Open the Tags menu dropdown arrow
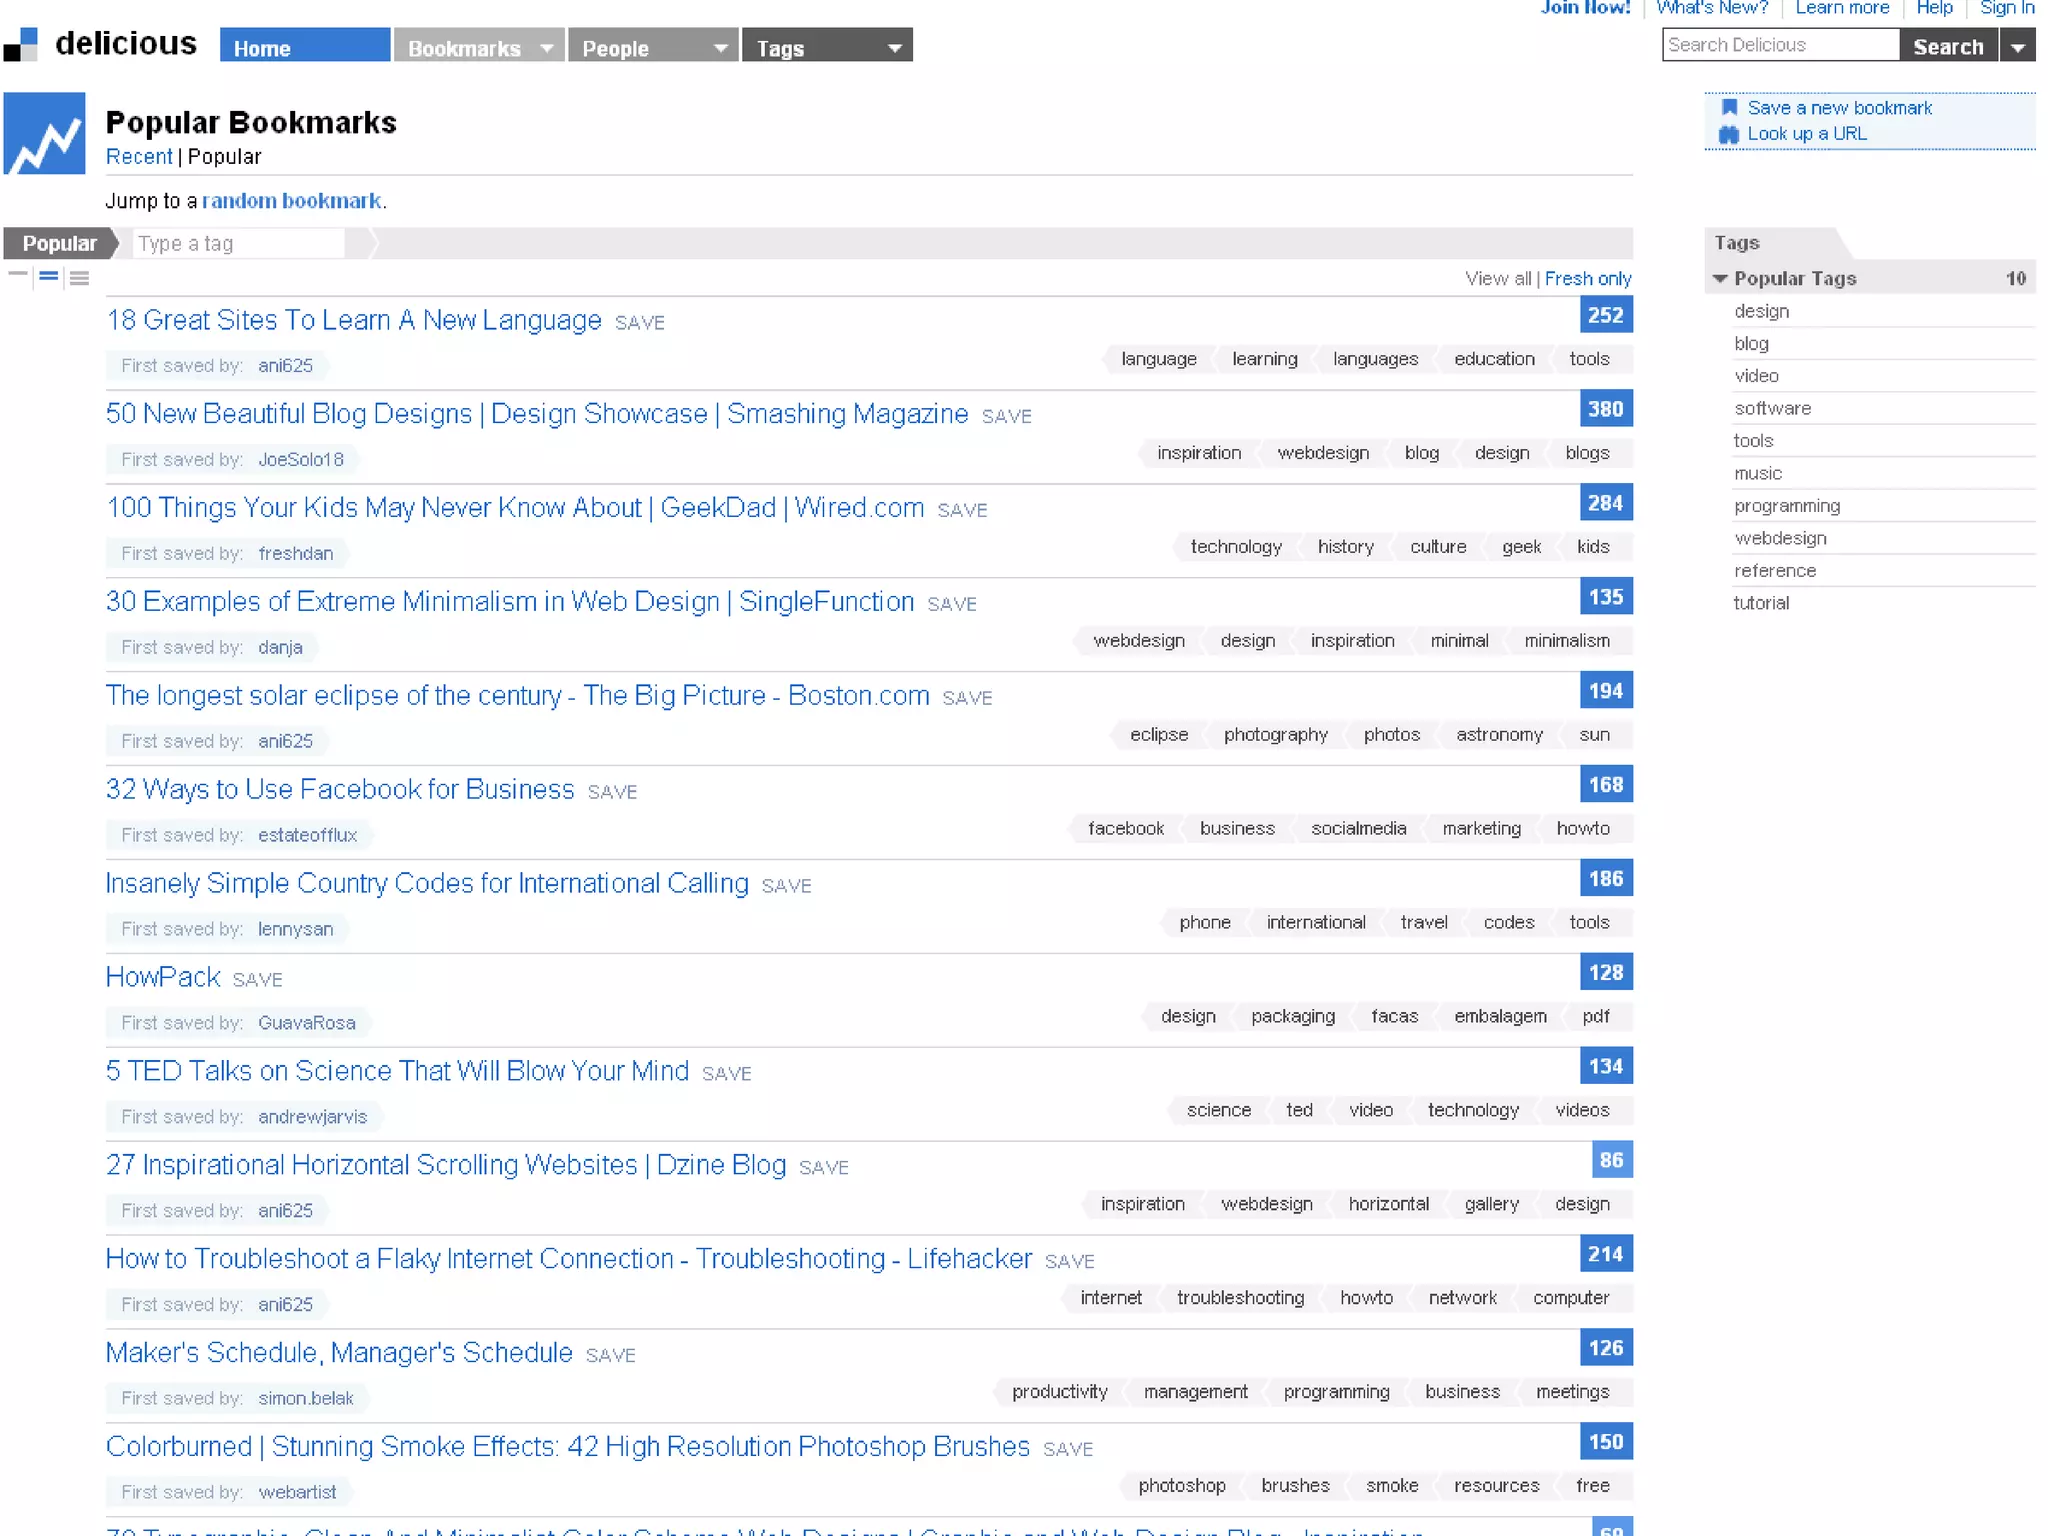 coord(894,48)
